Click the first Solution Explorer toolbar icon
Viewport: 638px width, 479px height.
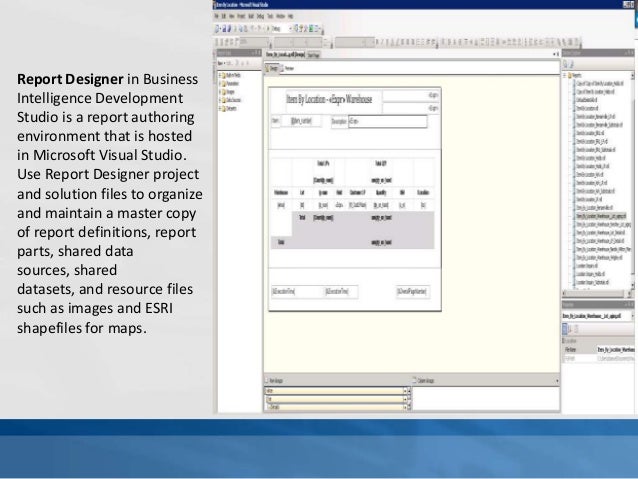[566, 64]
